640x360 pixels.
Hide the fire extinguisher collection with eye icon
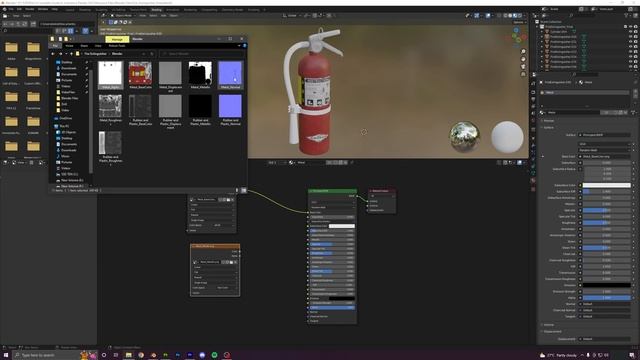pos(631,27)
